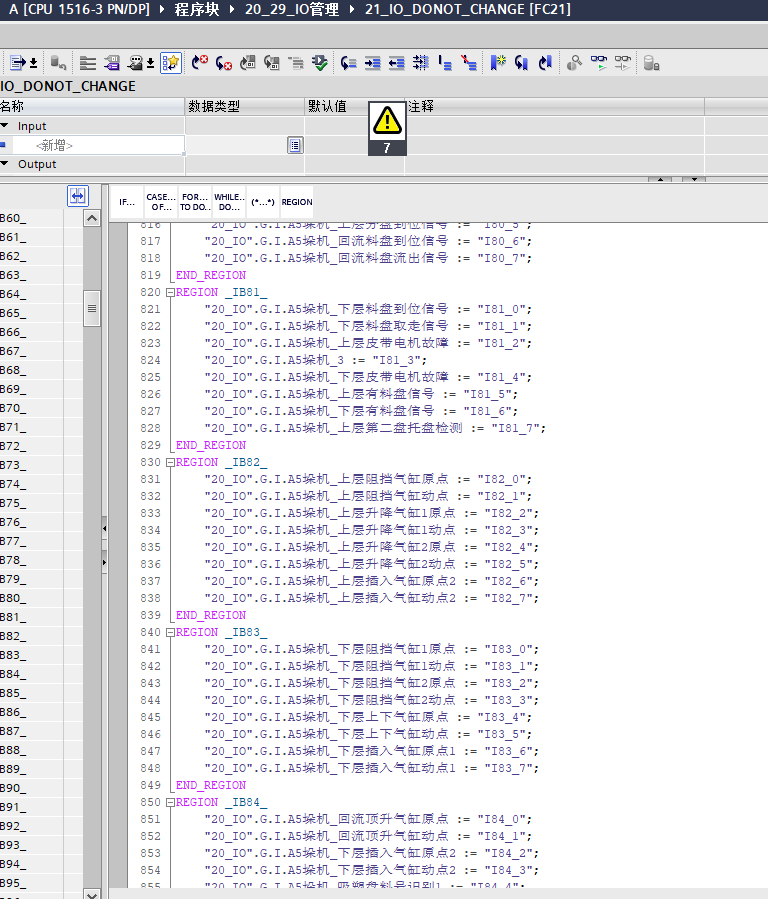Click the block-update icon right of the red-X arrows
The image size is (768, 899).
[248, 62]
